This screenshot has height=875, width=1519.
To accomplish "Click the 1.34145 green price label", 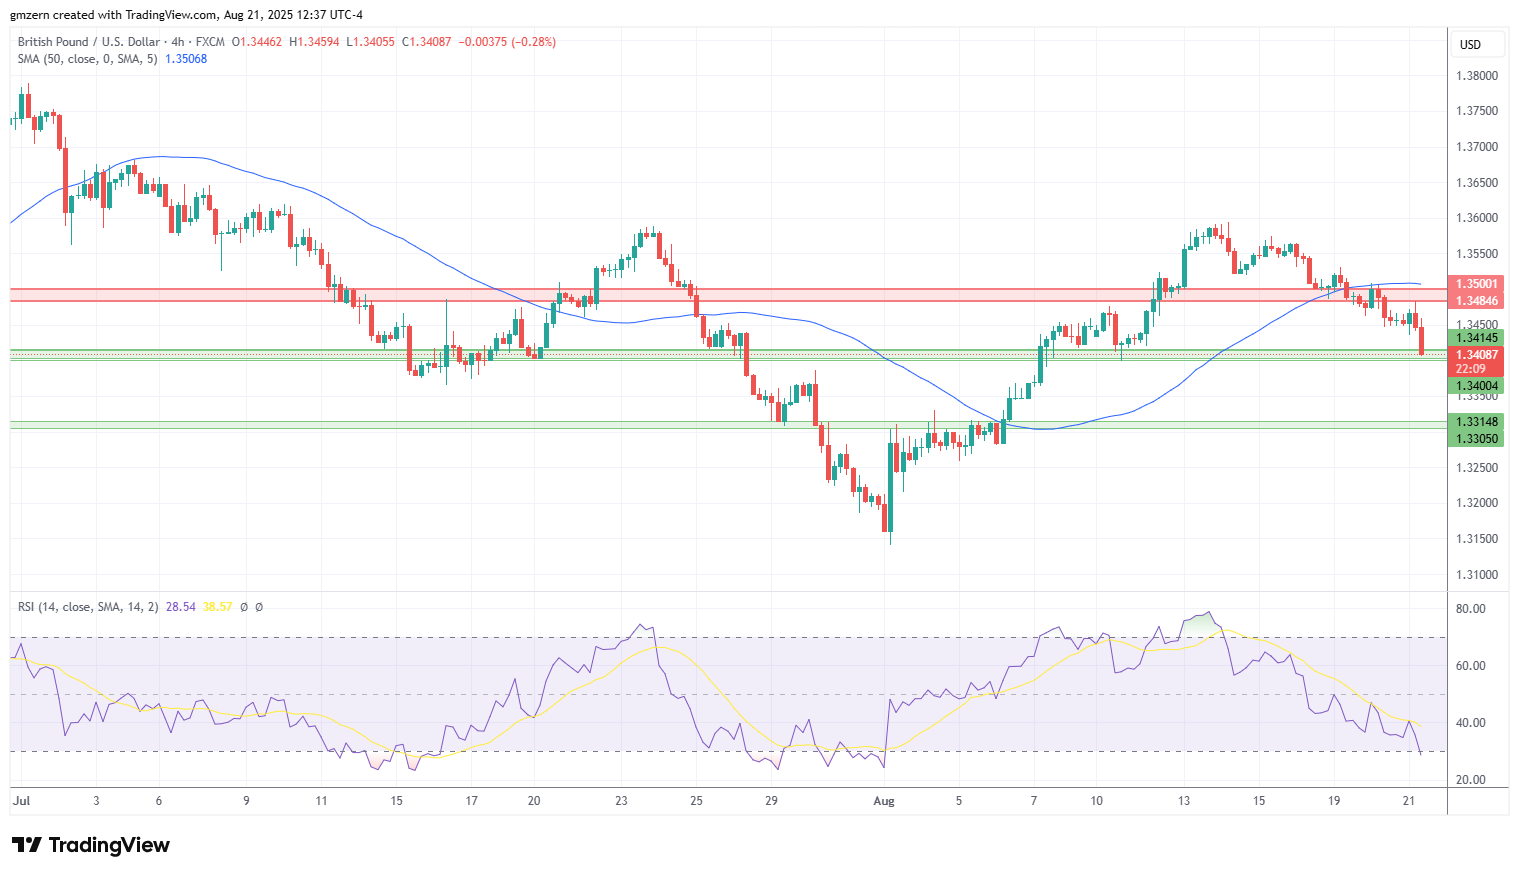I will 1477,338.
